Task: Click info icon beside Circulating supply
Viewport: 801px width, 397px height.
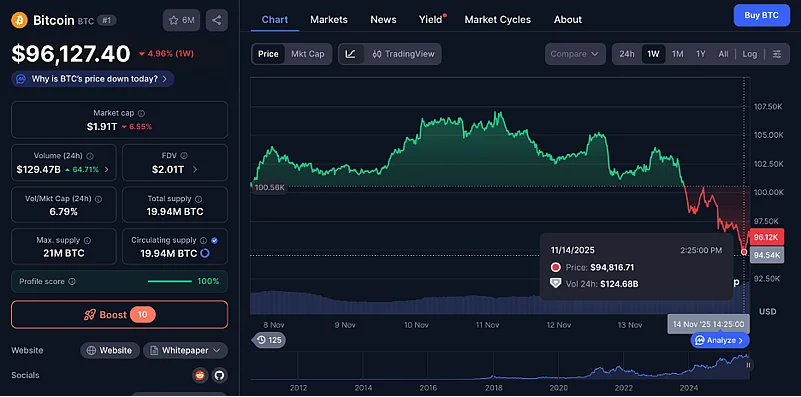Action: pos(203,240)
